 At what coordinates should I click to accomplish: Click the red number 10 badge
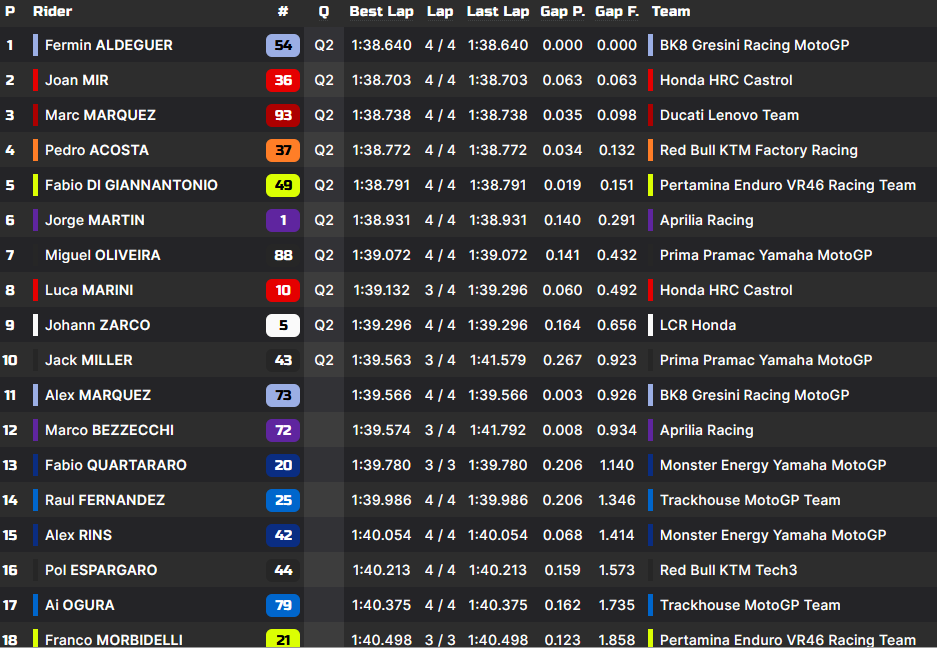(x=283, y=290)
